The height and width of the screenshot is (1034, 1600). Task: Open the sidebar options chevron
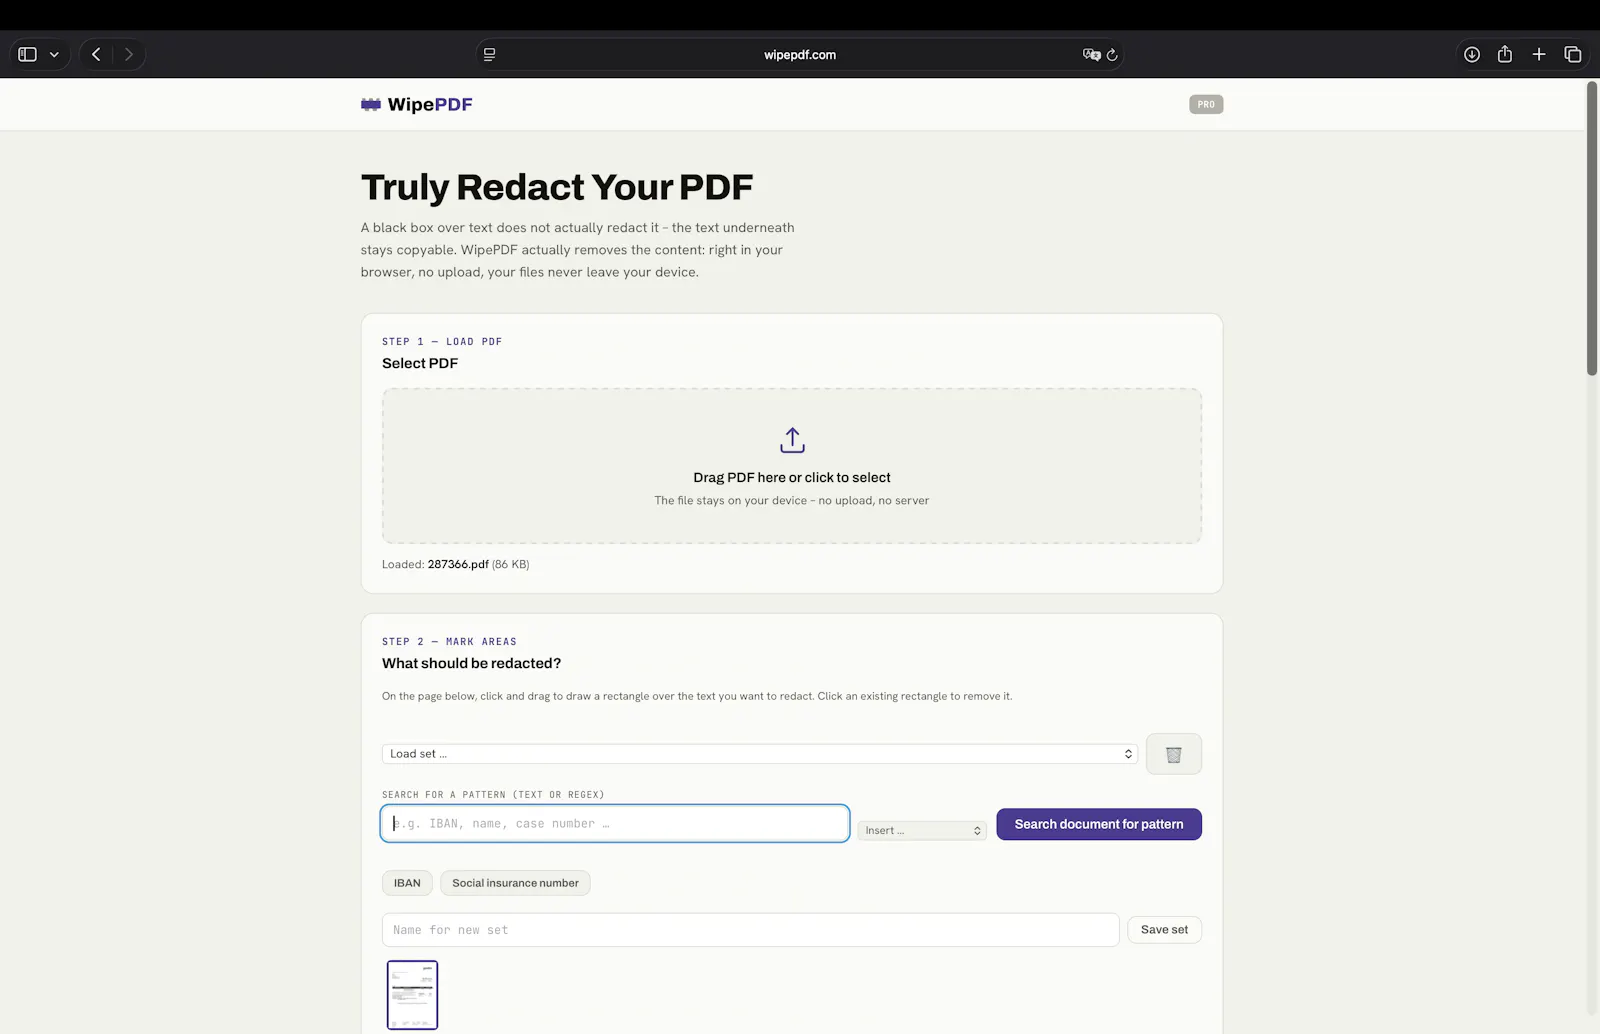(54, 55)
